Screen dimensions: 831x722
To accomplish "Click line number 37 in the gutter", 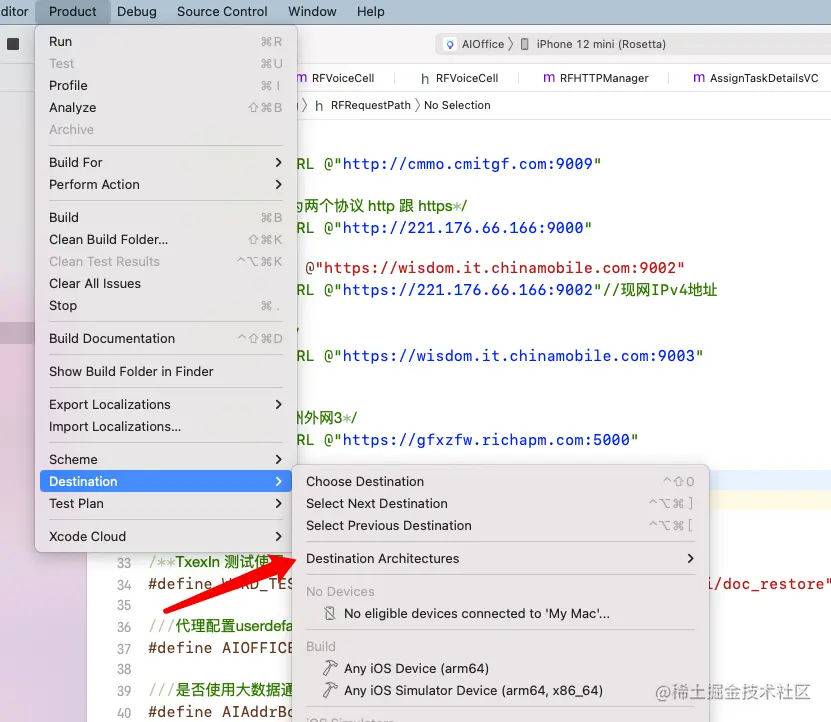I will [124, 649].
